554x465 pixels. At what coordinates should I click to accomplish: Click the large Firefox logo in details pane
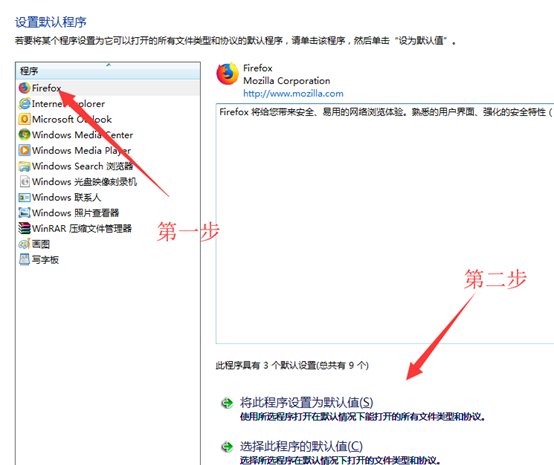[227, 73]
